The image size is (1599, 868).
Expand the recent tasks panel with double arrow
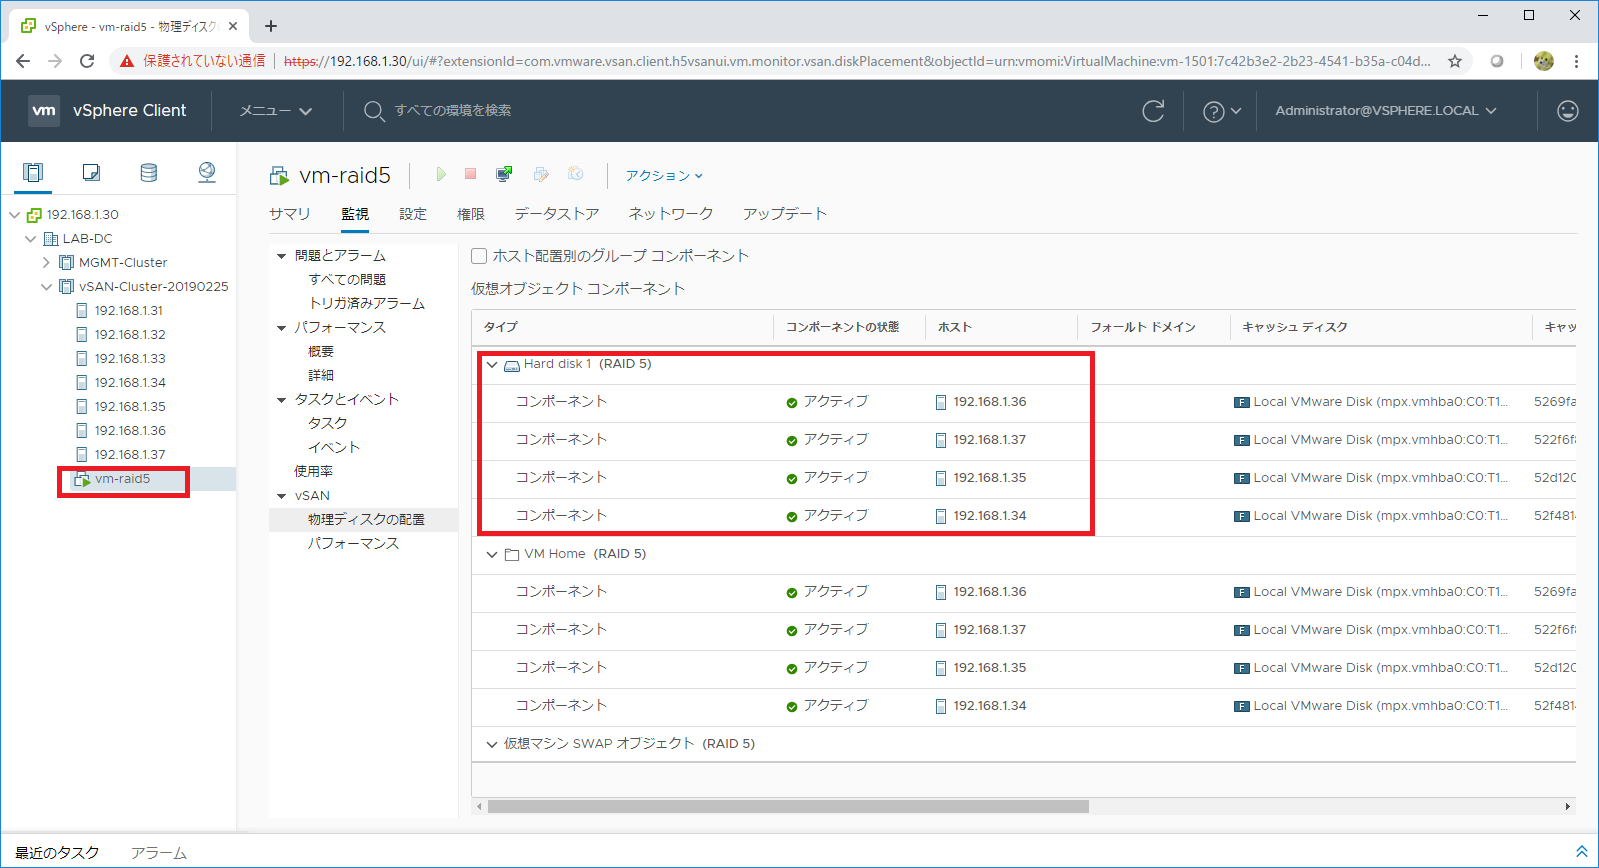click(x=1582, y=852)
